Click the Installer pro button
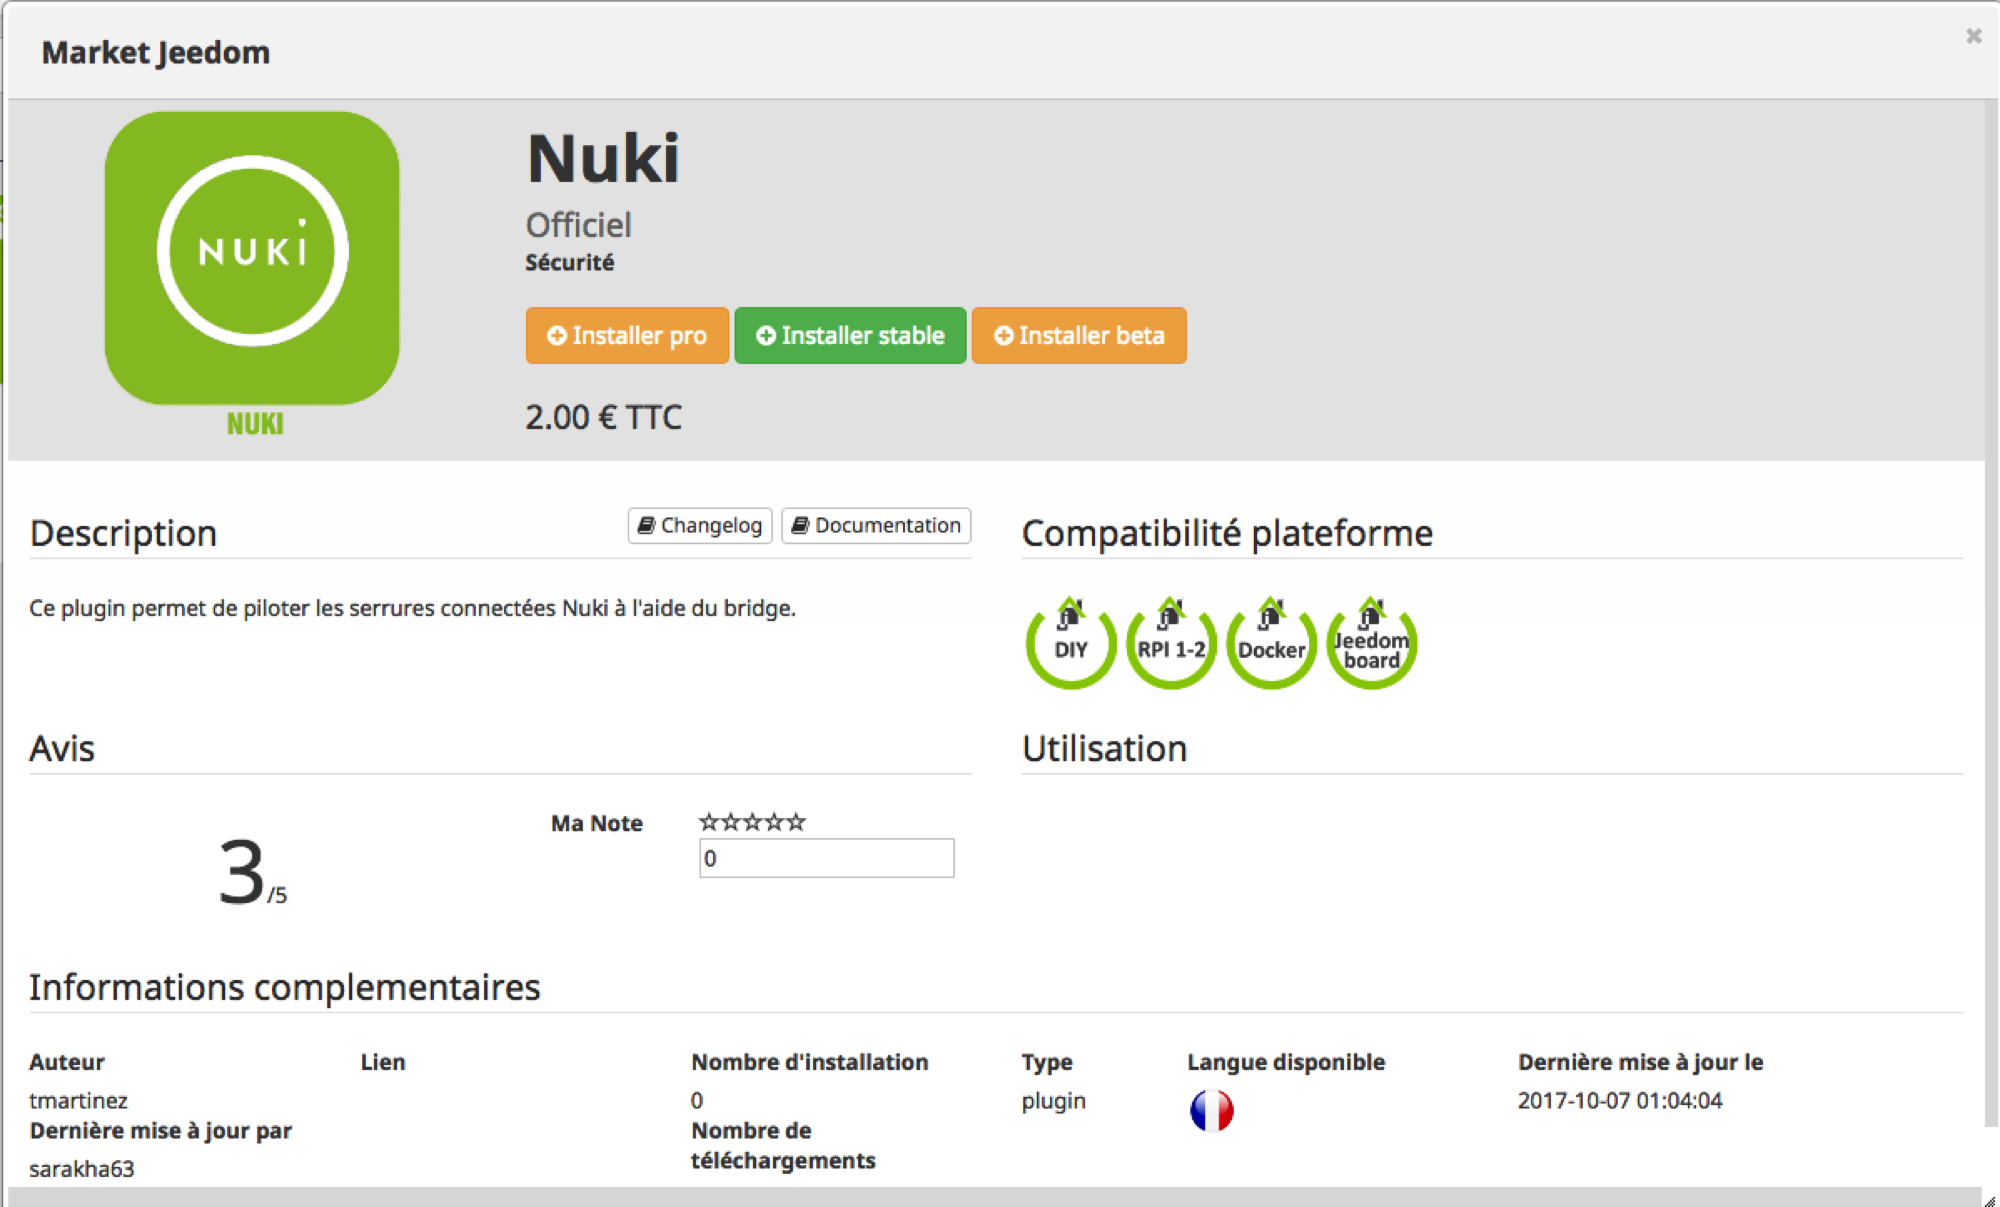The width and height of the screenshot is (2000, 1207). (x=627, y=336)
